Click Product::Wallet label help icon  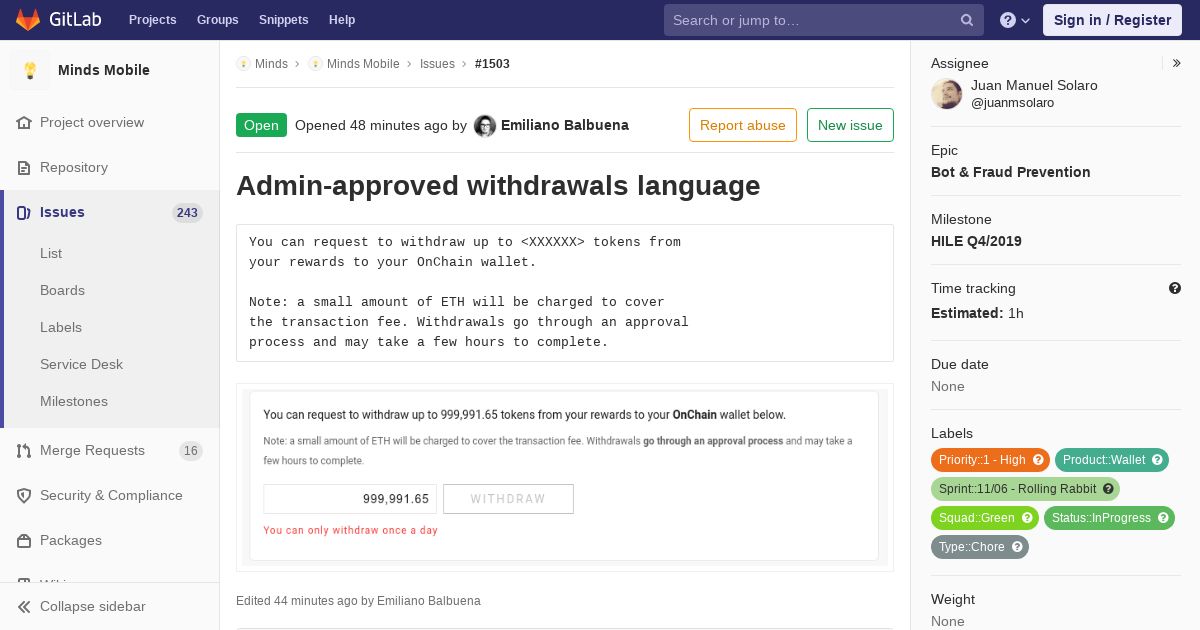coord(1157,460)
